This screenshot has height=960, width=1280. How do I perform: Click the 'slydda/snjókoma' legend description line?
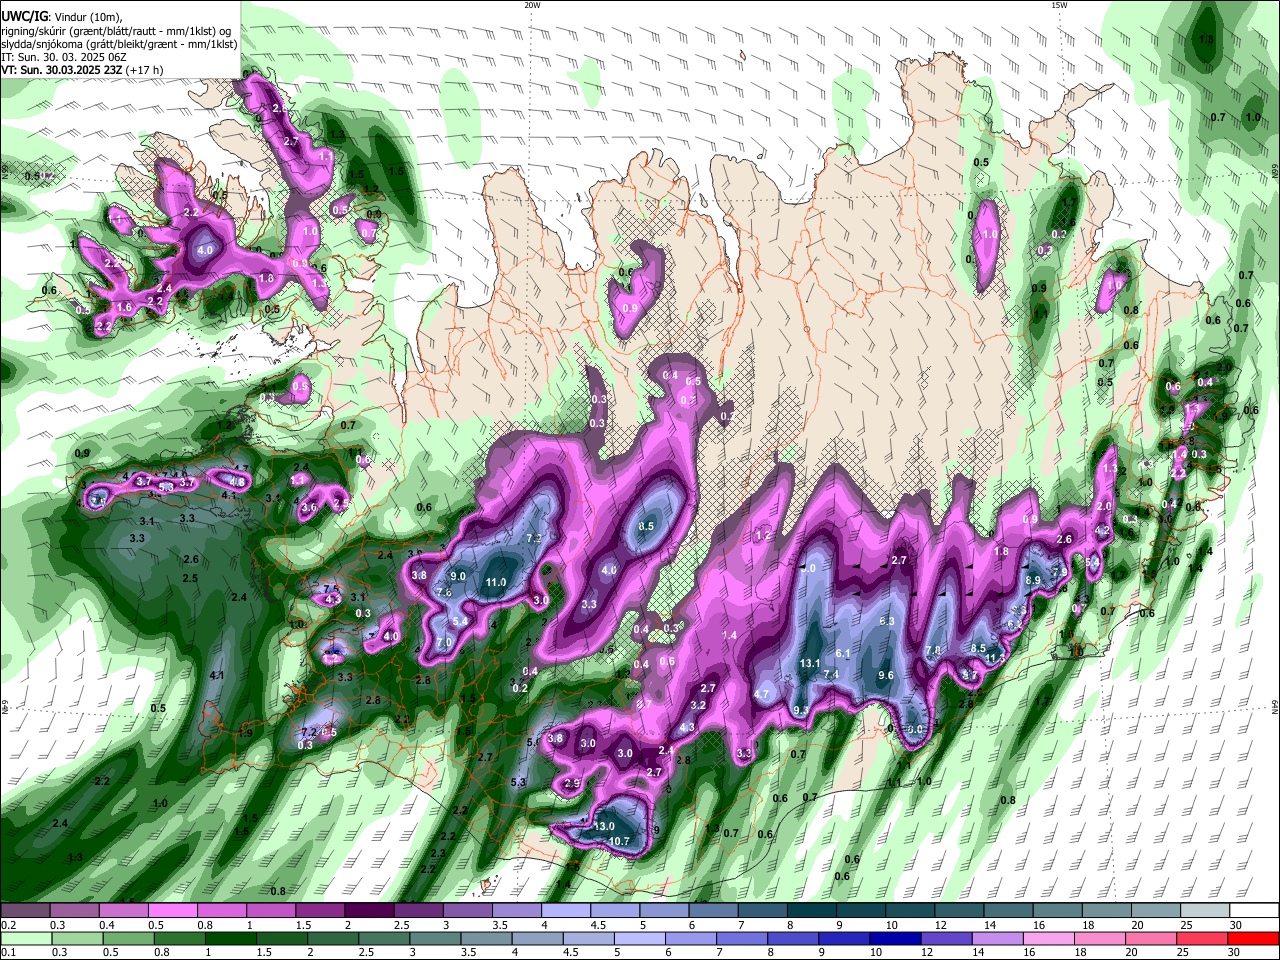click(x=119, y=44)
